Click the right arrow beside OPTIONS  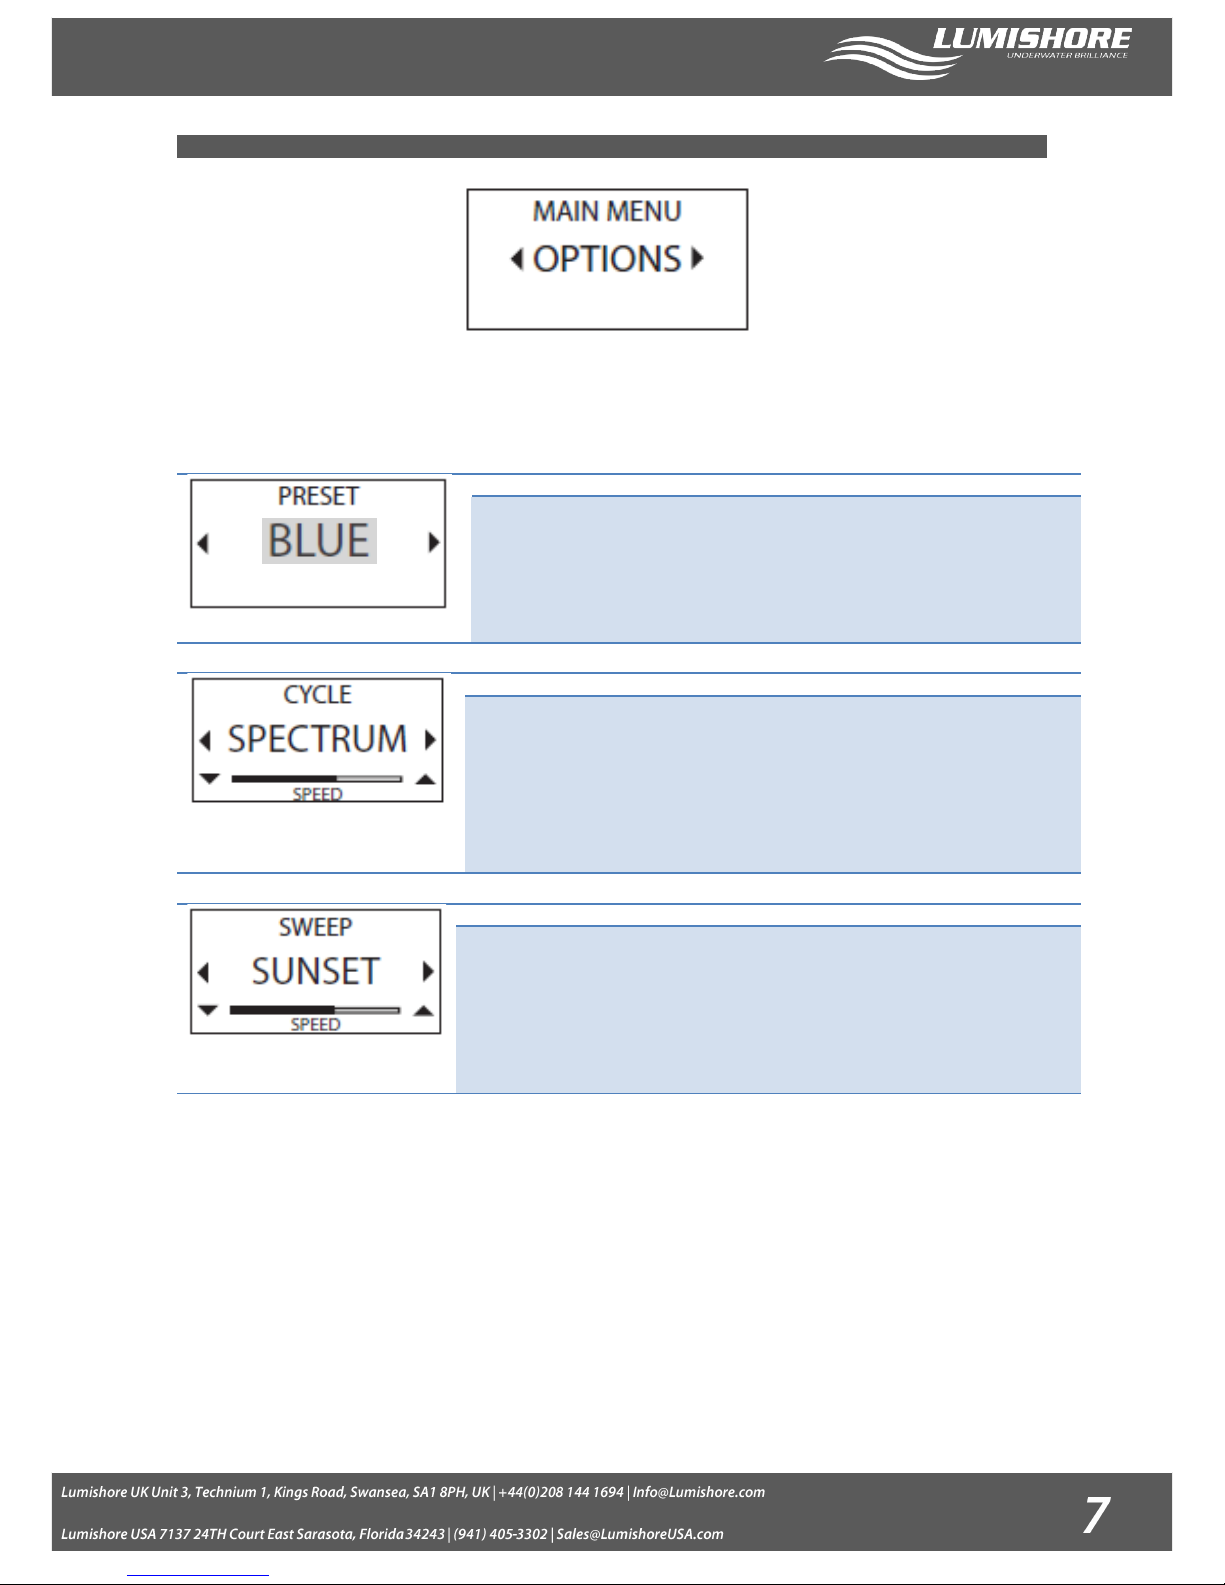click(x=698, y=259)
